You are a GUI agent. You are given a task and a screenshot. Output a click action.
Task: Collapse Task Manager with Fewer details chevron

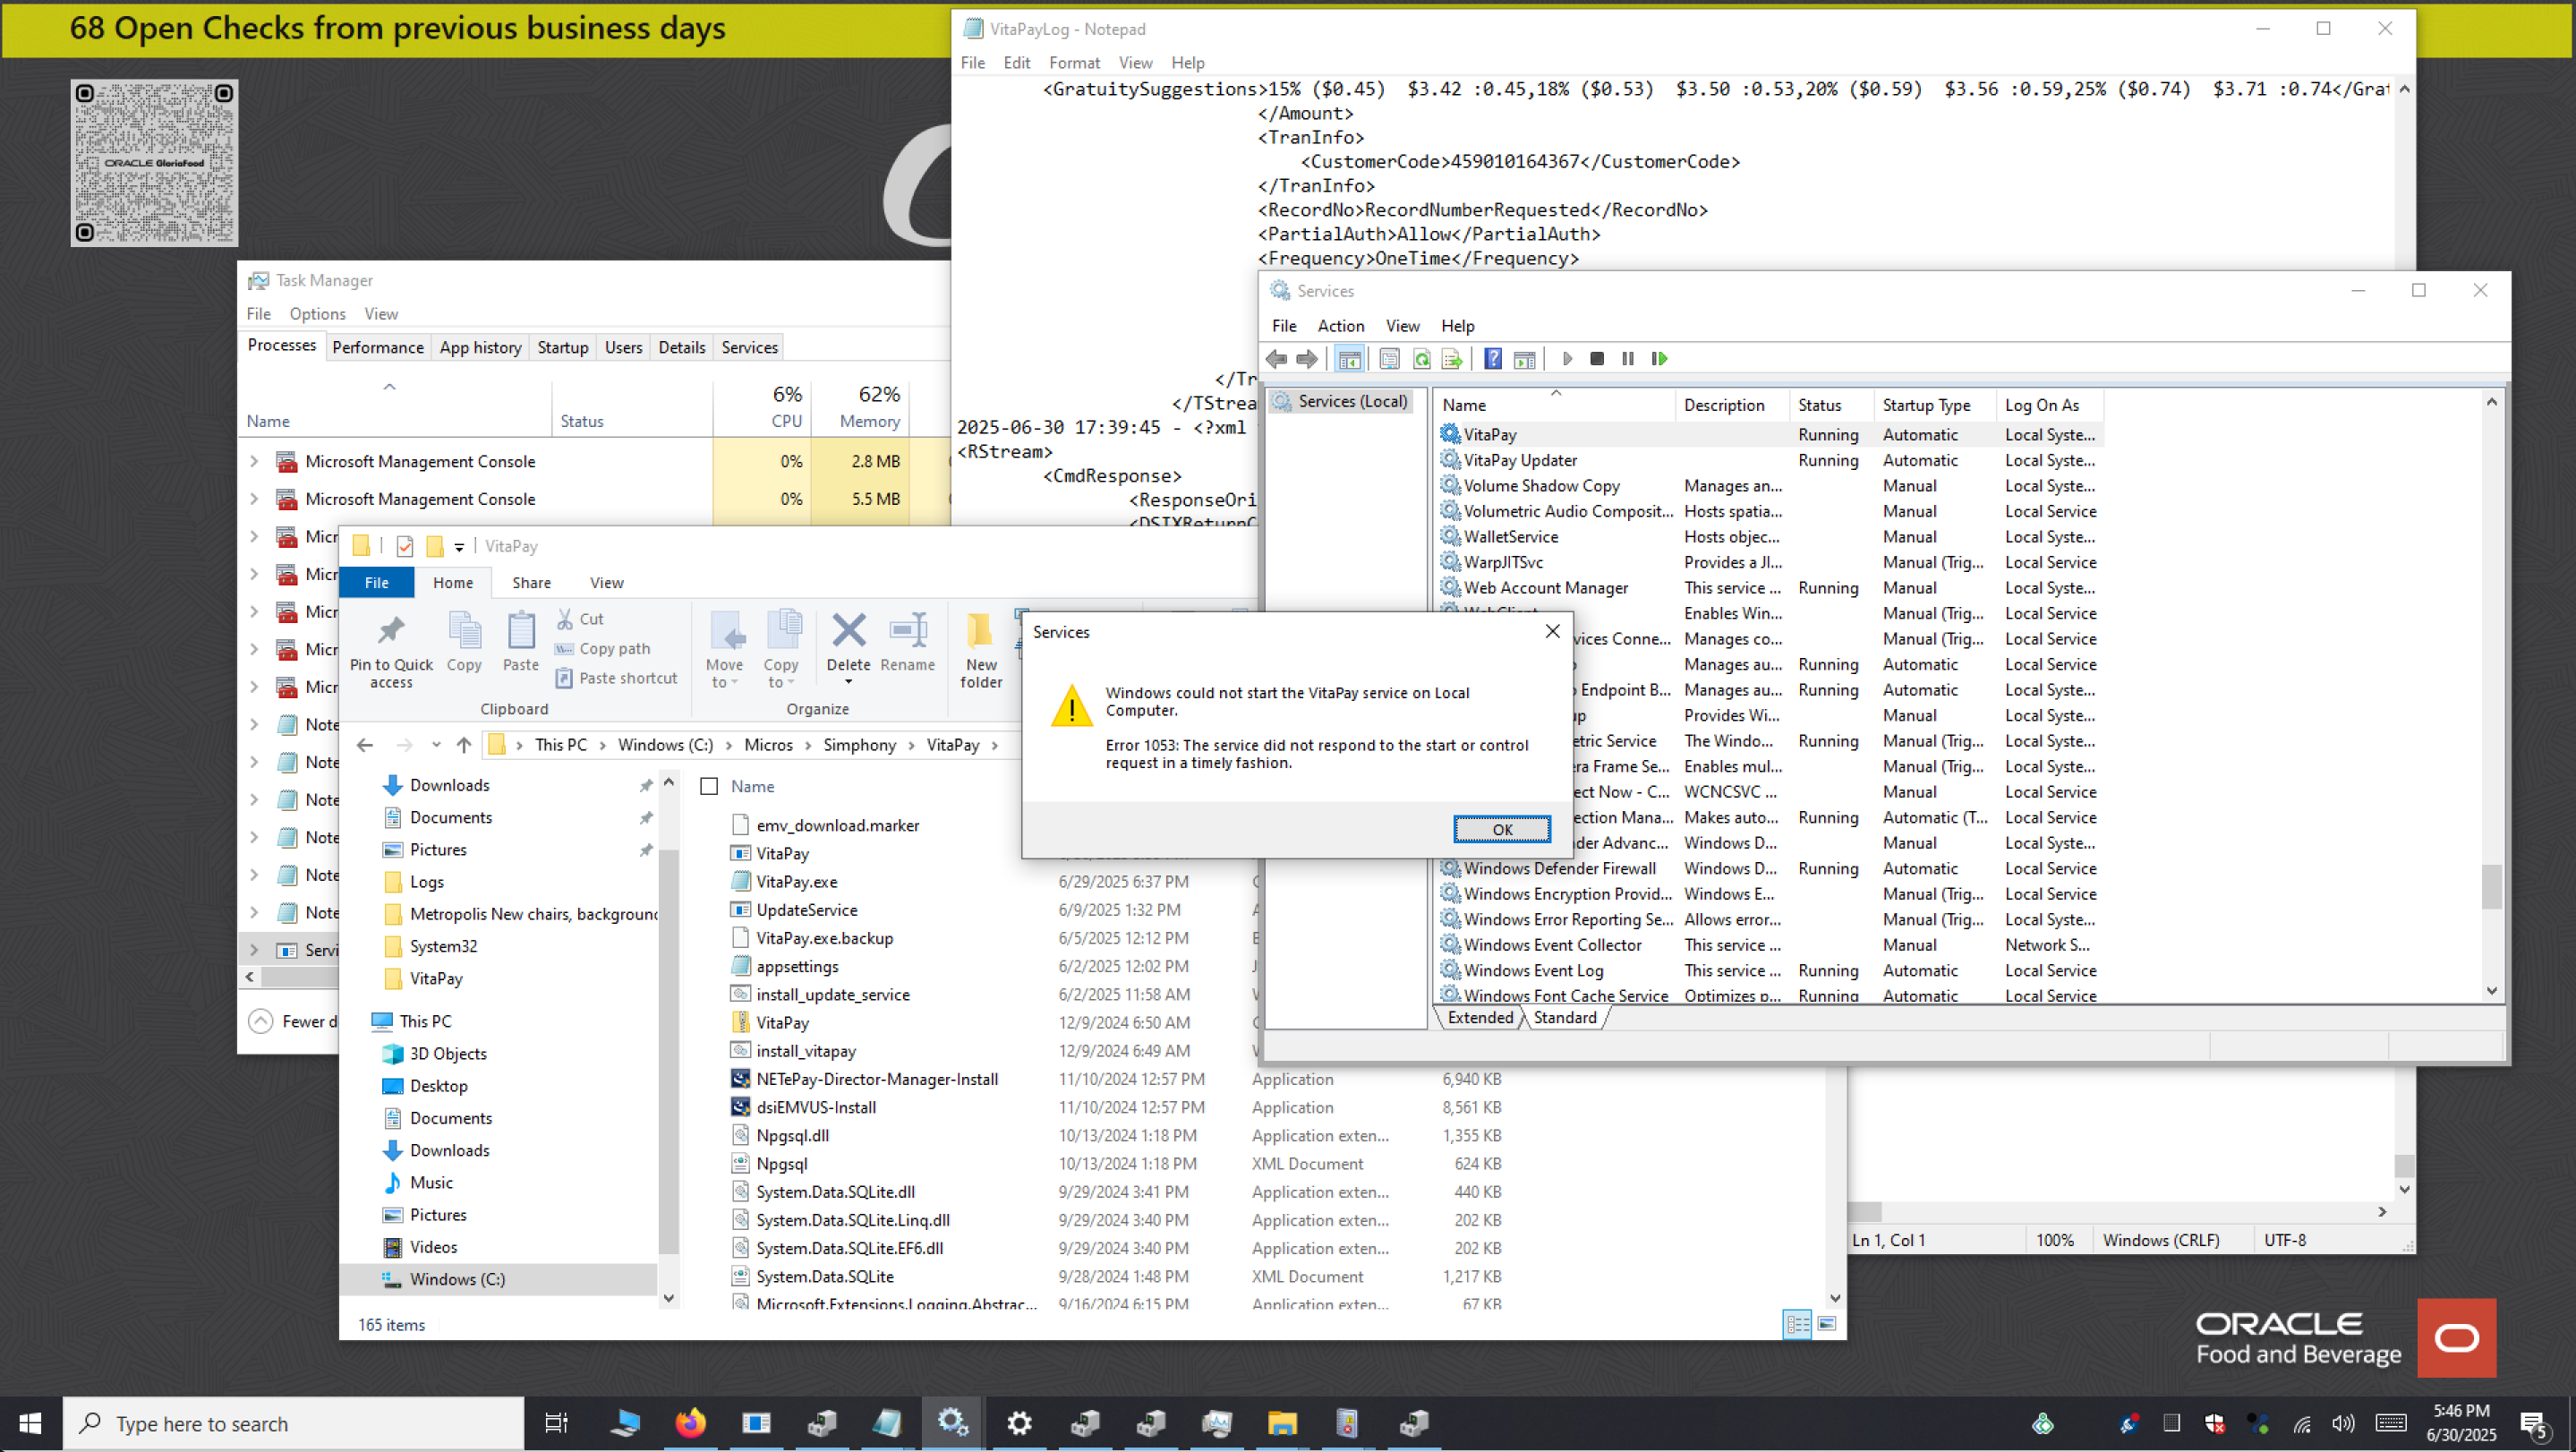[x=260, y=1021]
